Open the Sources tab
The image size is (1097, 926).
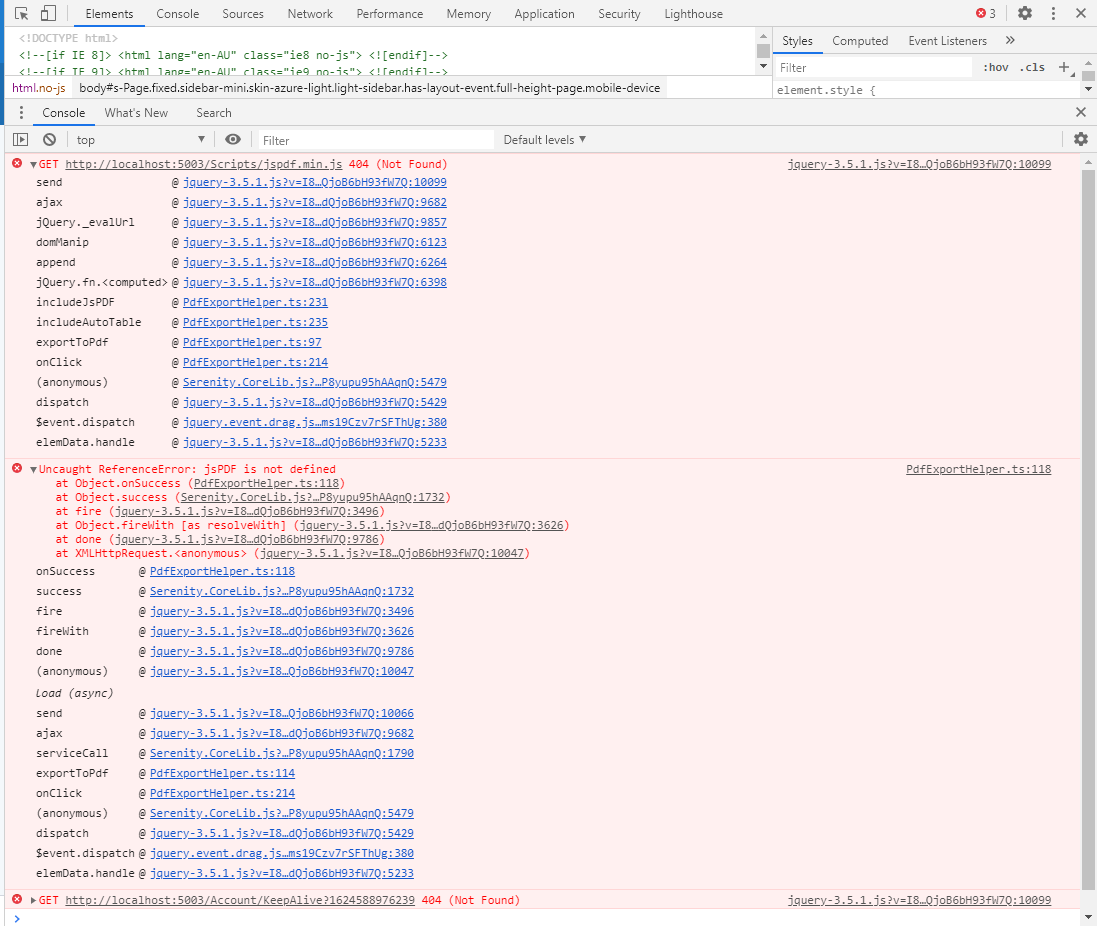coord(243,14)
